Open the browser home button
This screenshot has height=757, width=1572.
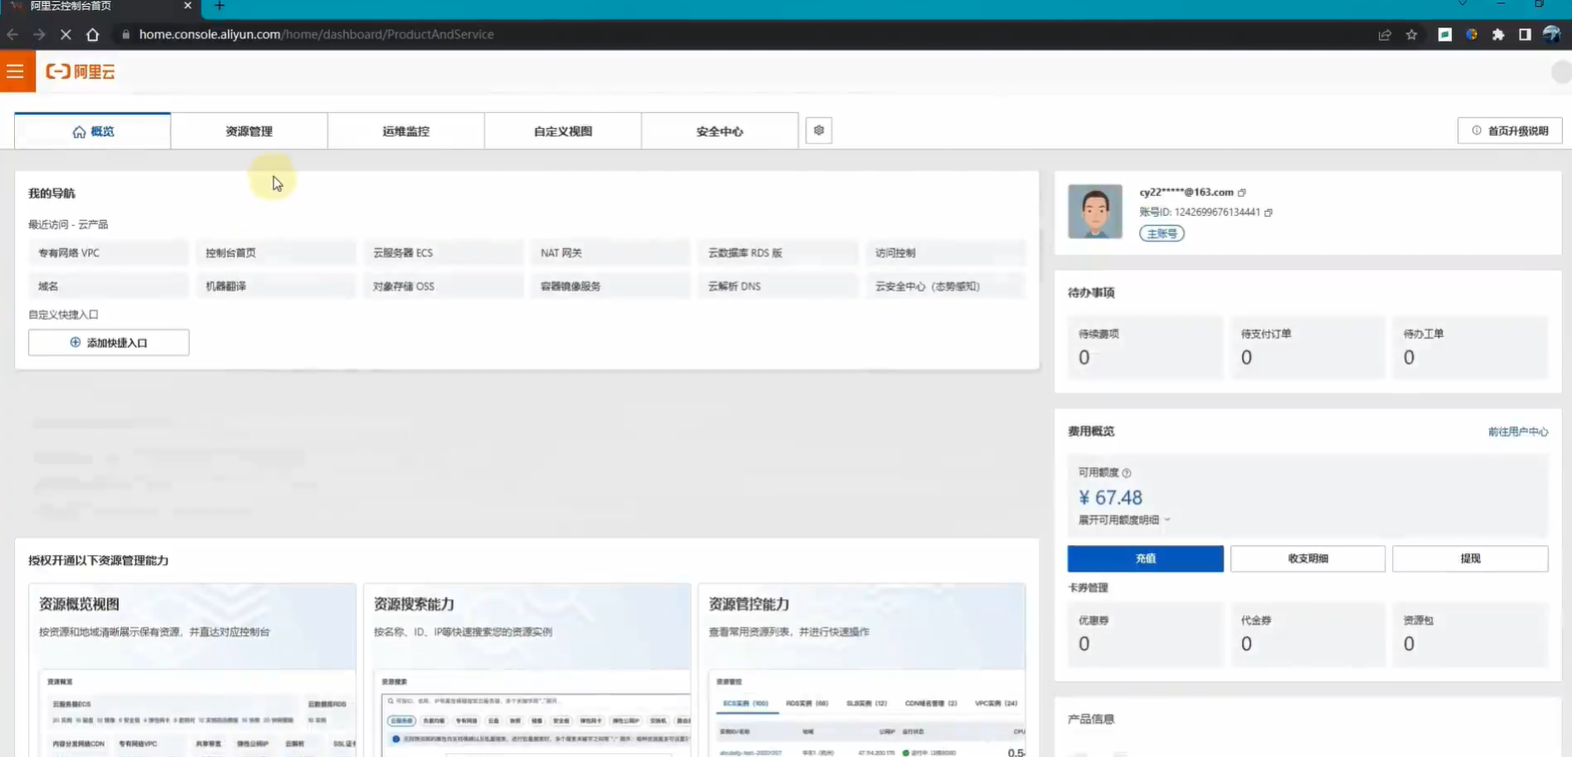92,34
